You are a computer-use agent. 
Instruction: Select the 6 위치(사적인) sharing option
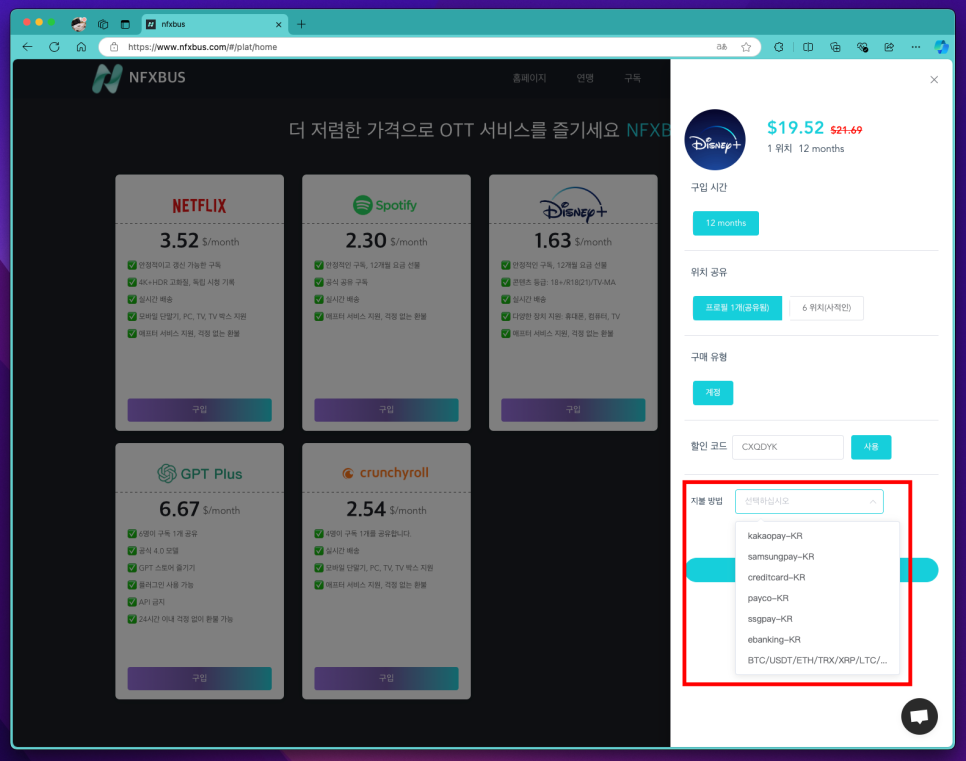[x=826, y=307]
